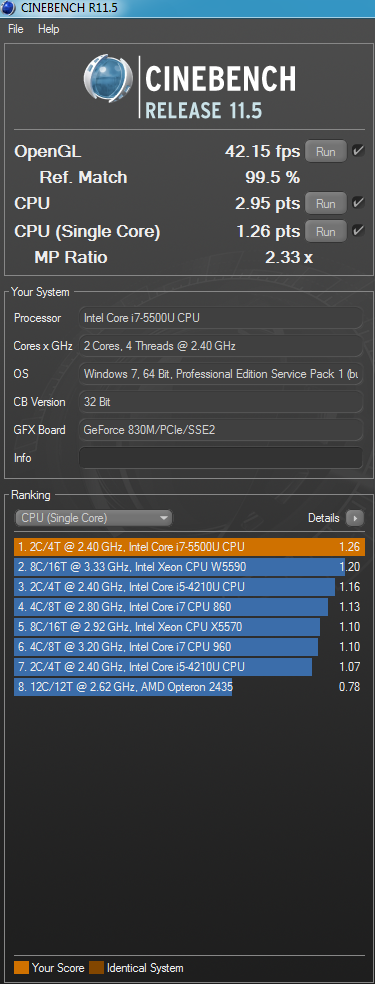Open the File menu
Screen dimensions: 375x984
click(16, 29)
